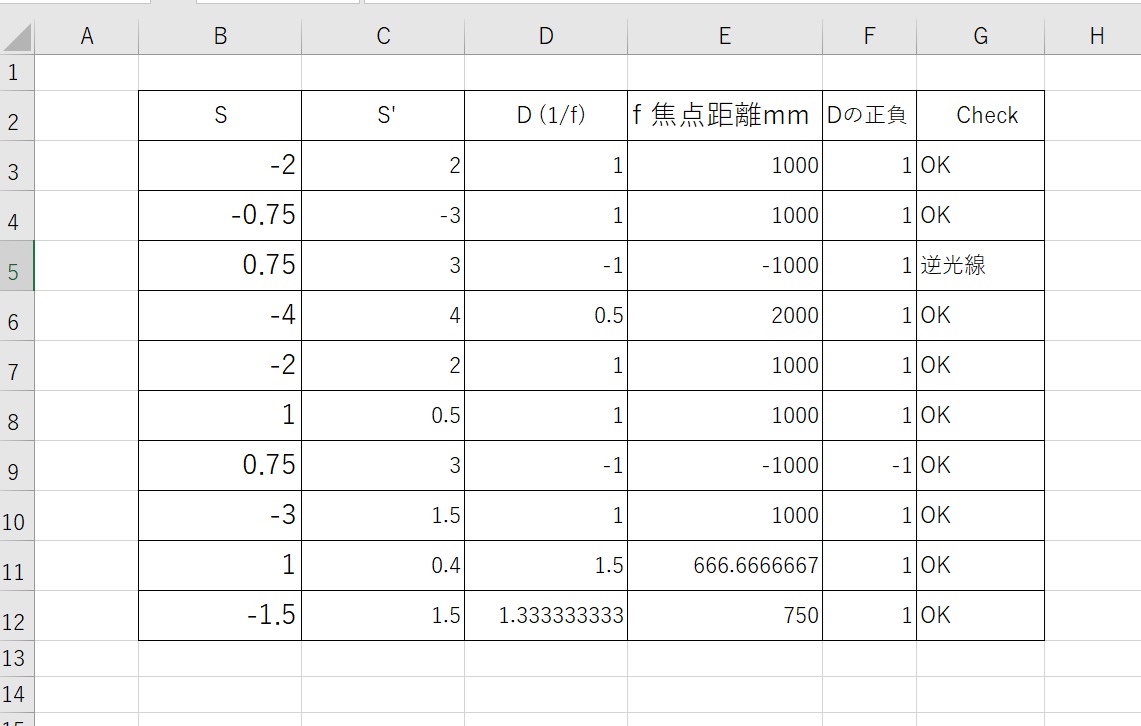Select cell B3 with value -2
Screen dimensions: 1141x726
[220, 166]
